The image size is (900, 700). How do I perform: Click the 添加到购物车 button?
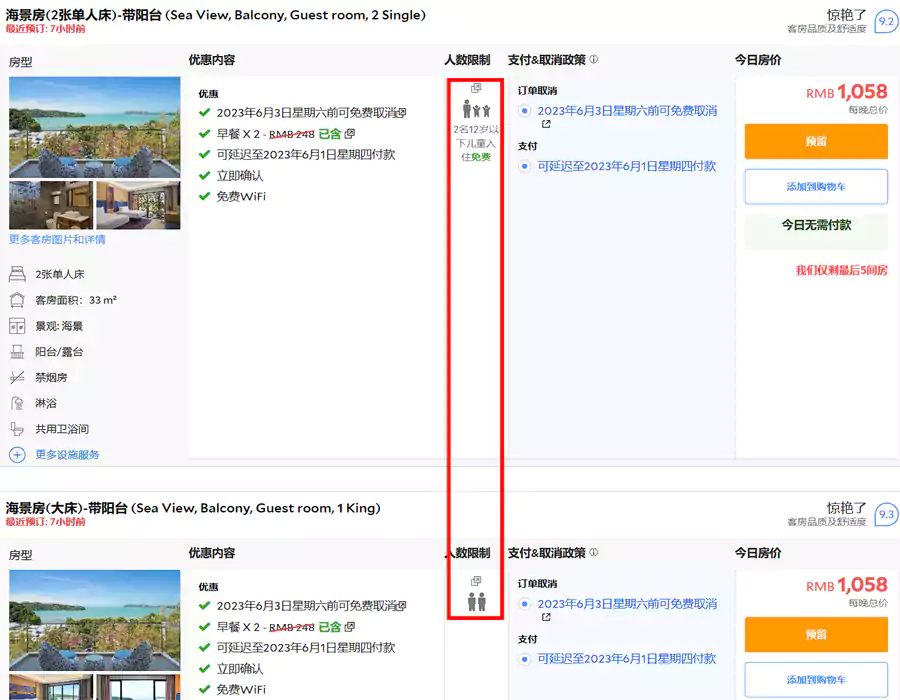click(x=816, y=186)
